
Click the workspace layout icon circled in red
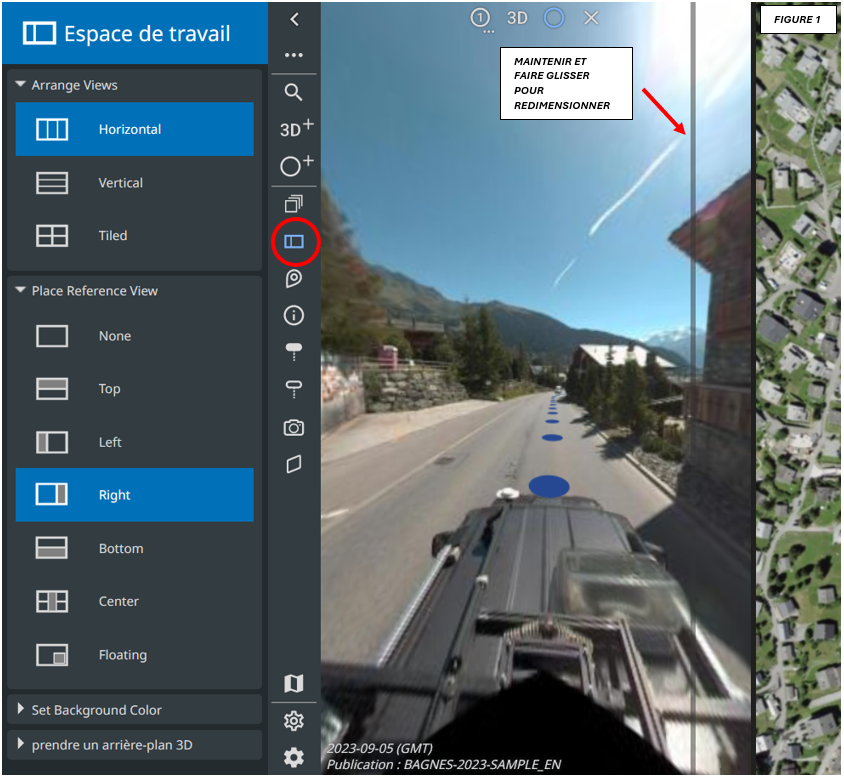[x=294, y=241]
